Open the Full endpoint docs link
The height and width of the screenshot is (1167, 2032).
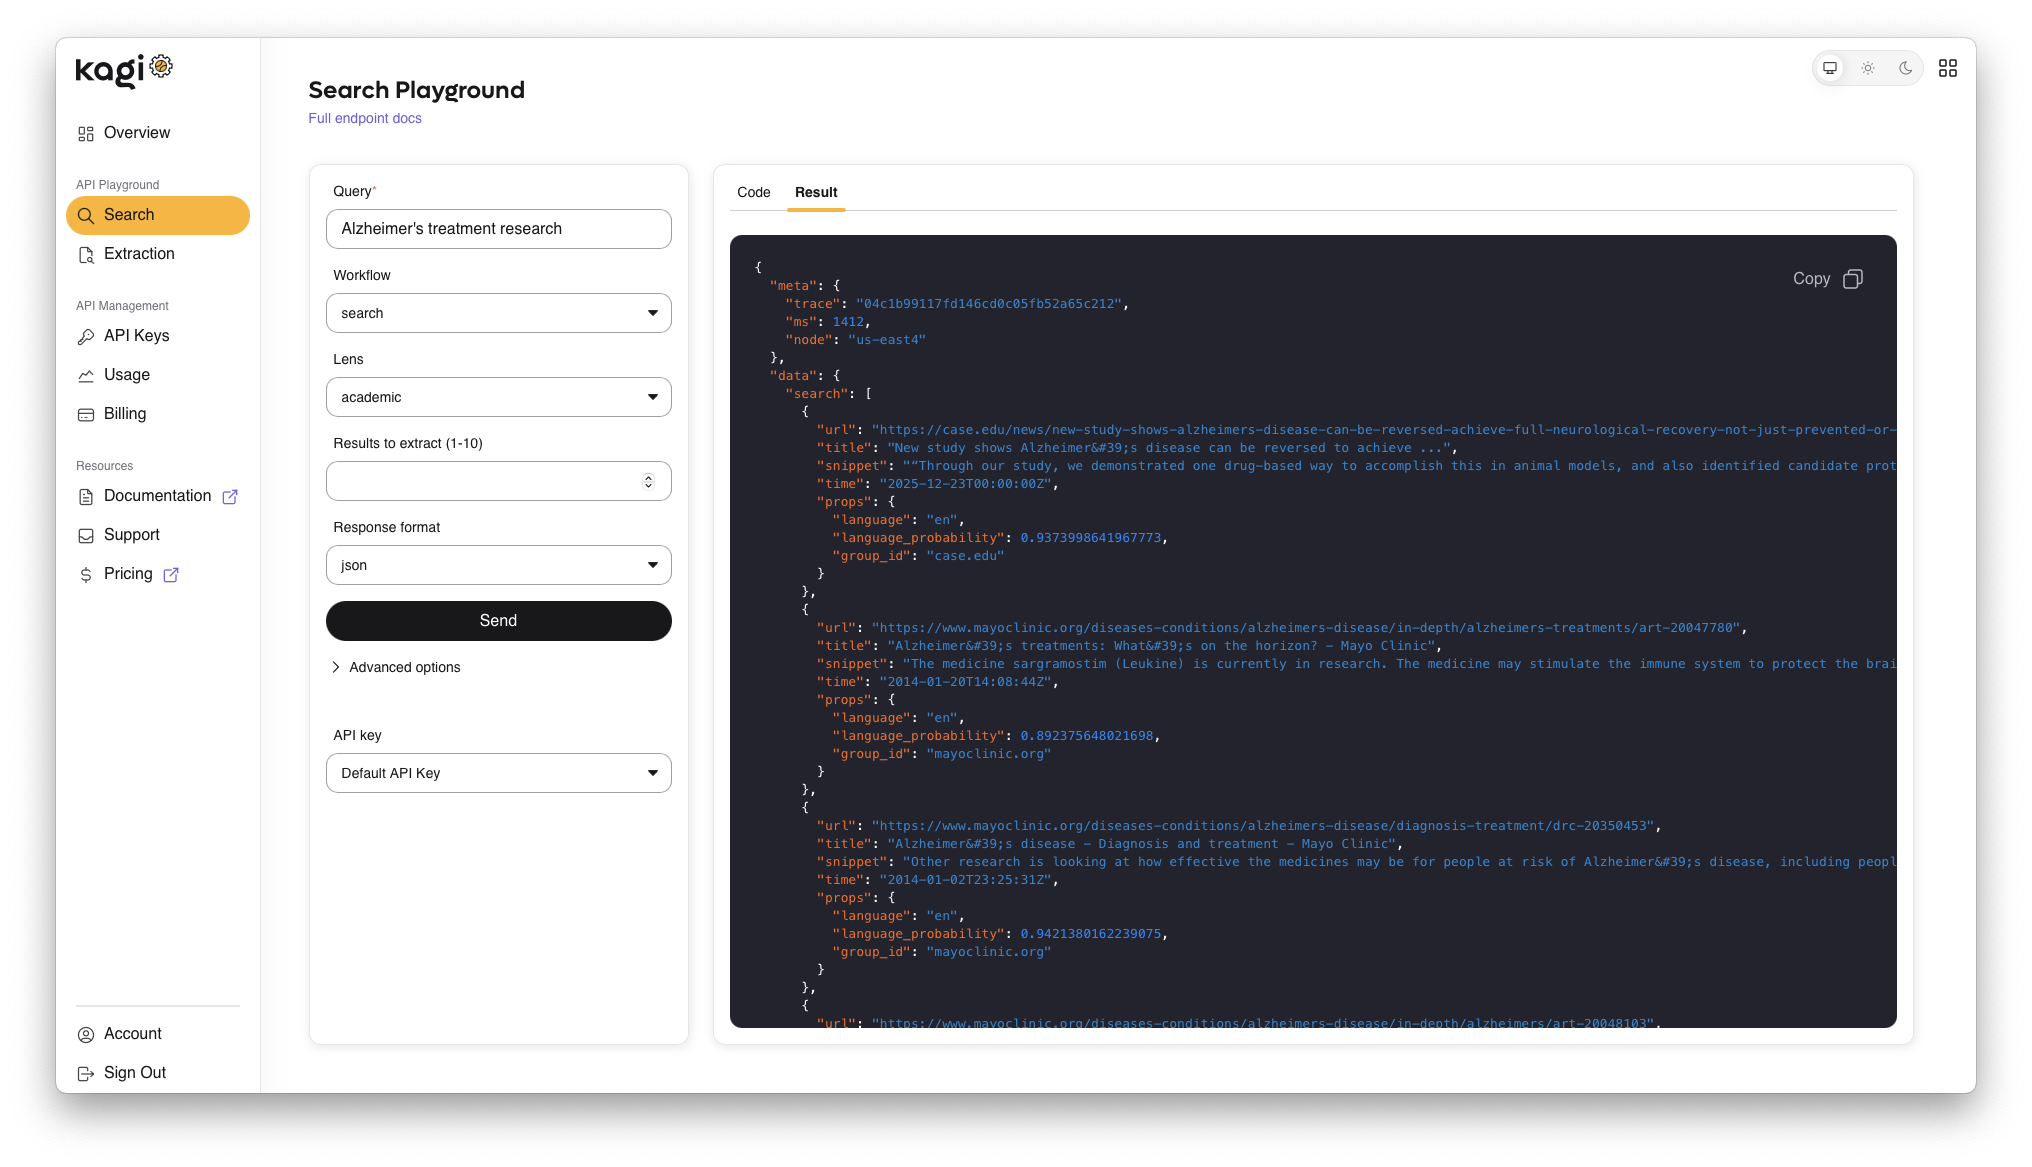tap(365, 118)
